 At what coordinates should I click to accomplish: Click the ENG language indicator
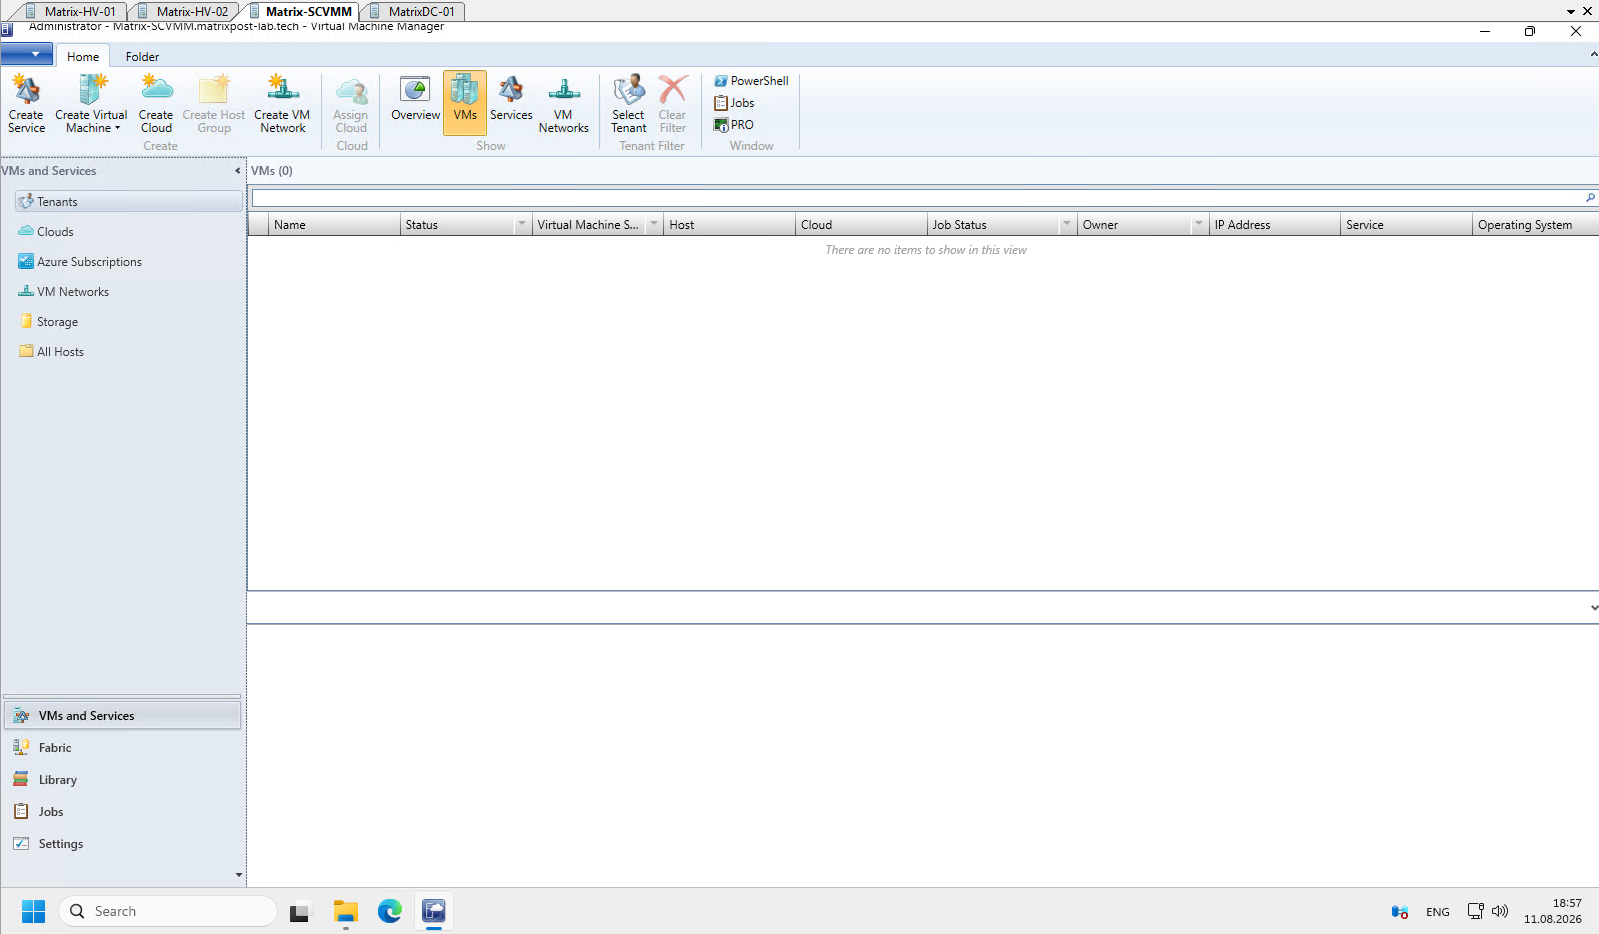[1438, 912]
